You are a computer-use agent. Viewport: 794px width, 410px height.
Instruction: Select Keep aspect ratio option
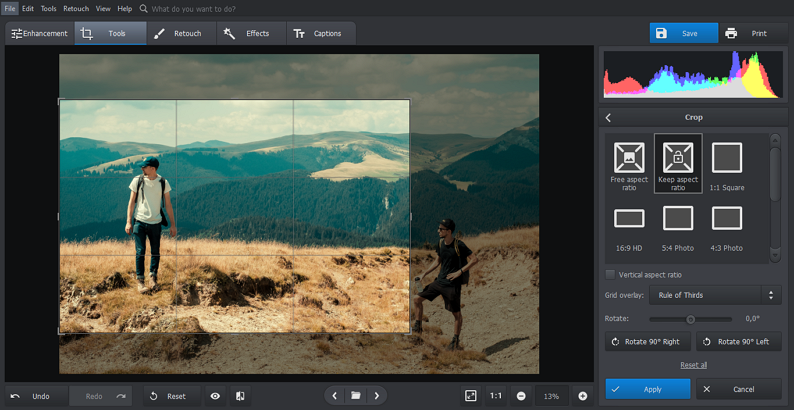pos(678,158)
